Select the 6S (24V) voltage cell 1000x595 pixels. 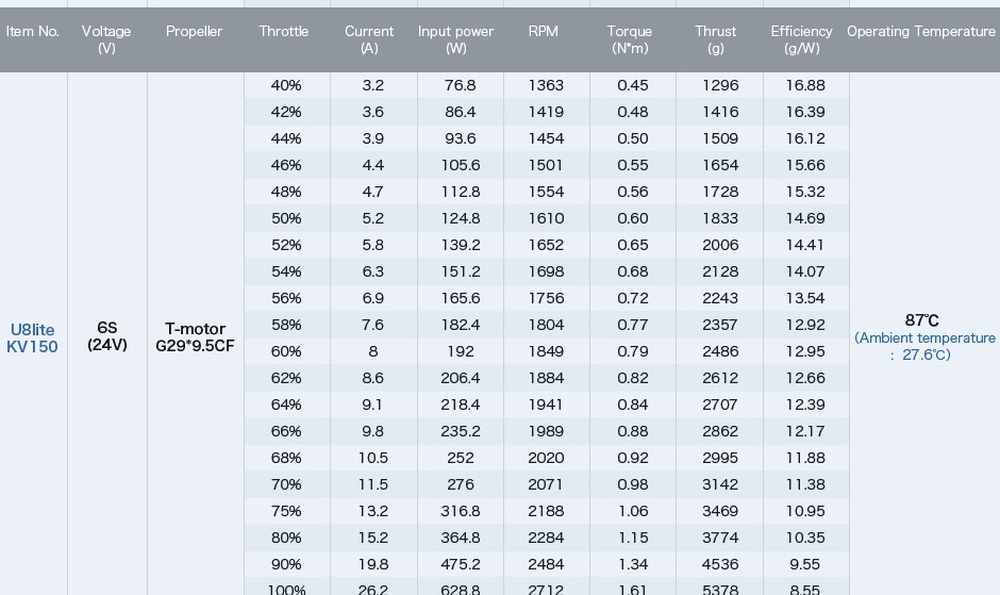coord(107,336)
